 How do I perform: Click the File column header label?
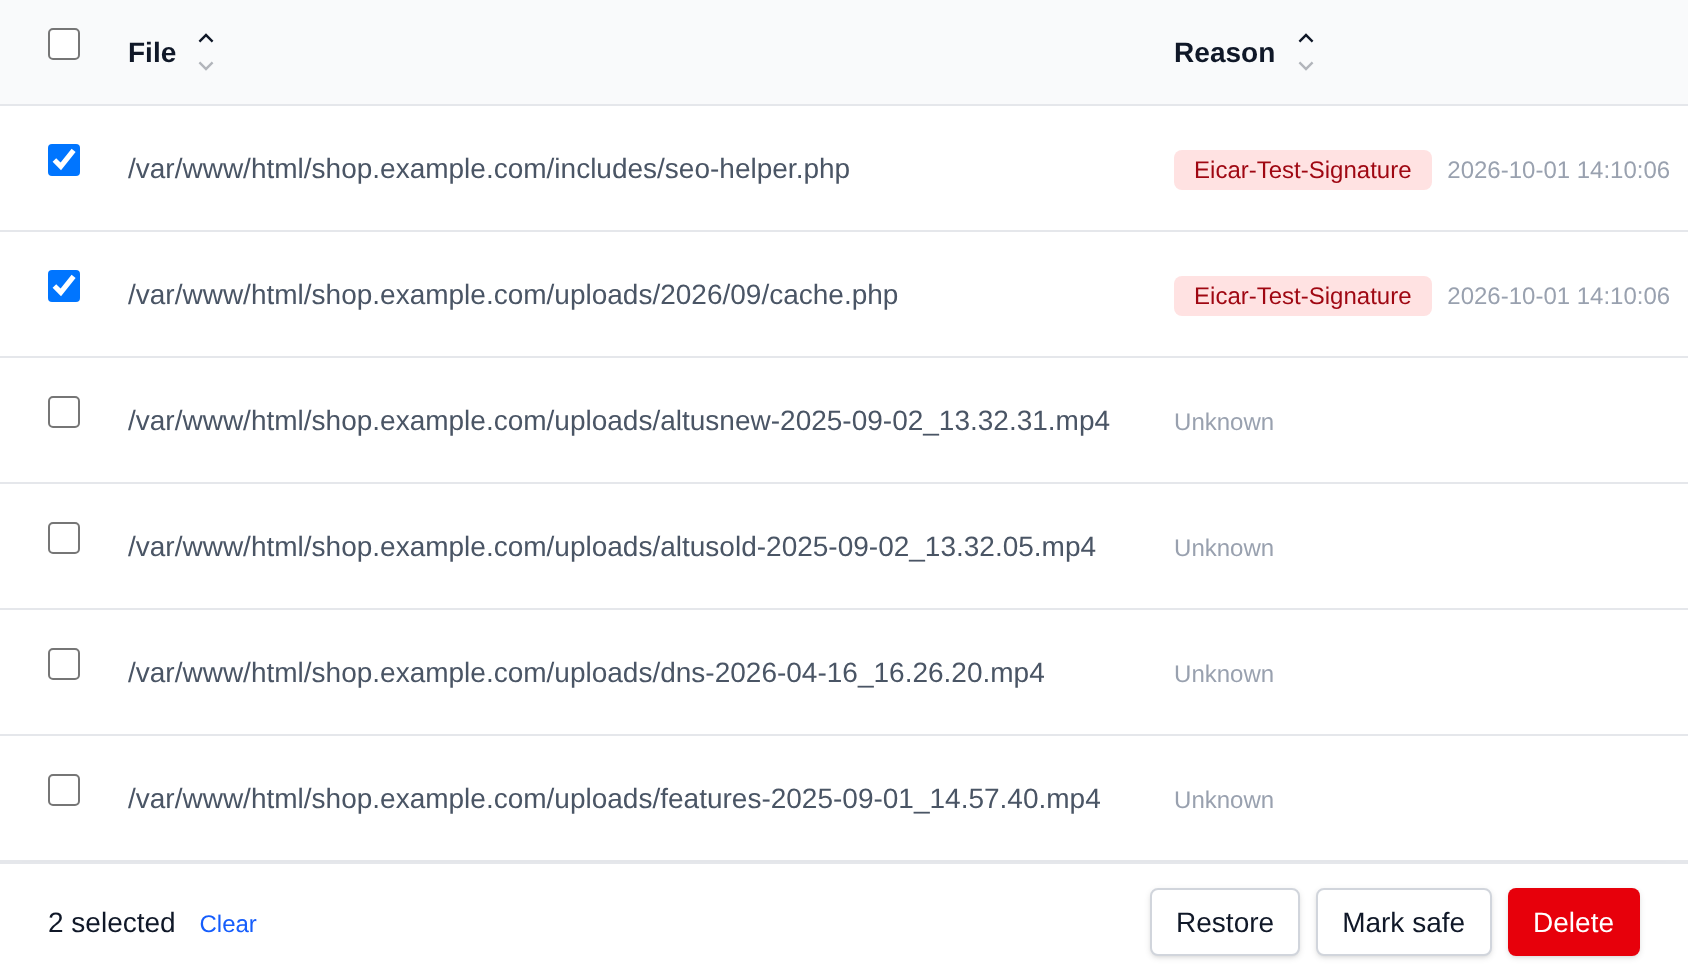click(x=152, y=53)
